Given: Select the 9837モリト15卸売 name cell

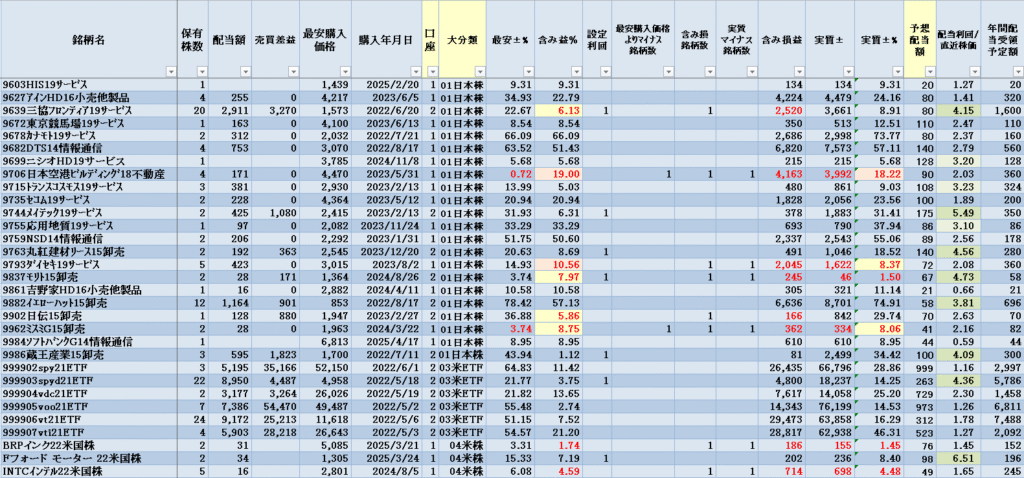Looking at the screenshot, I should click(89, 277).
